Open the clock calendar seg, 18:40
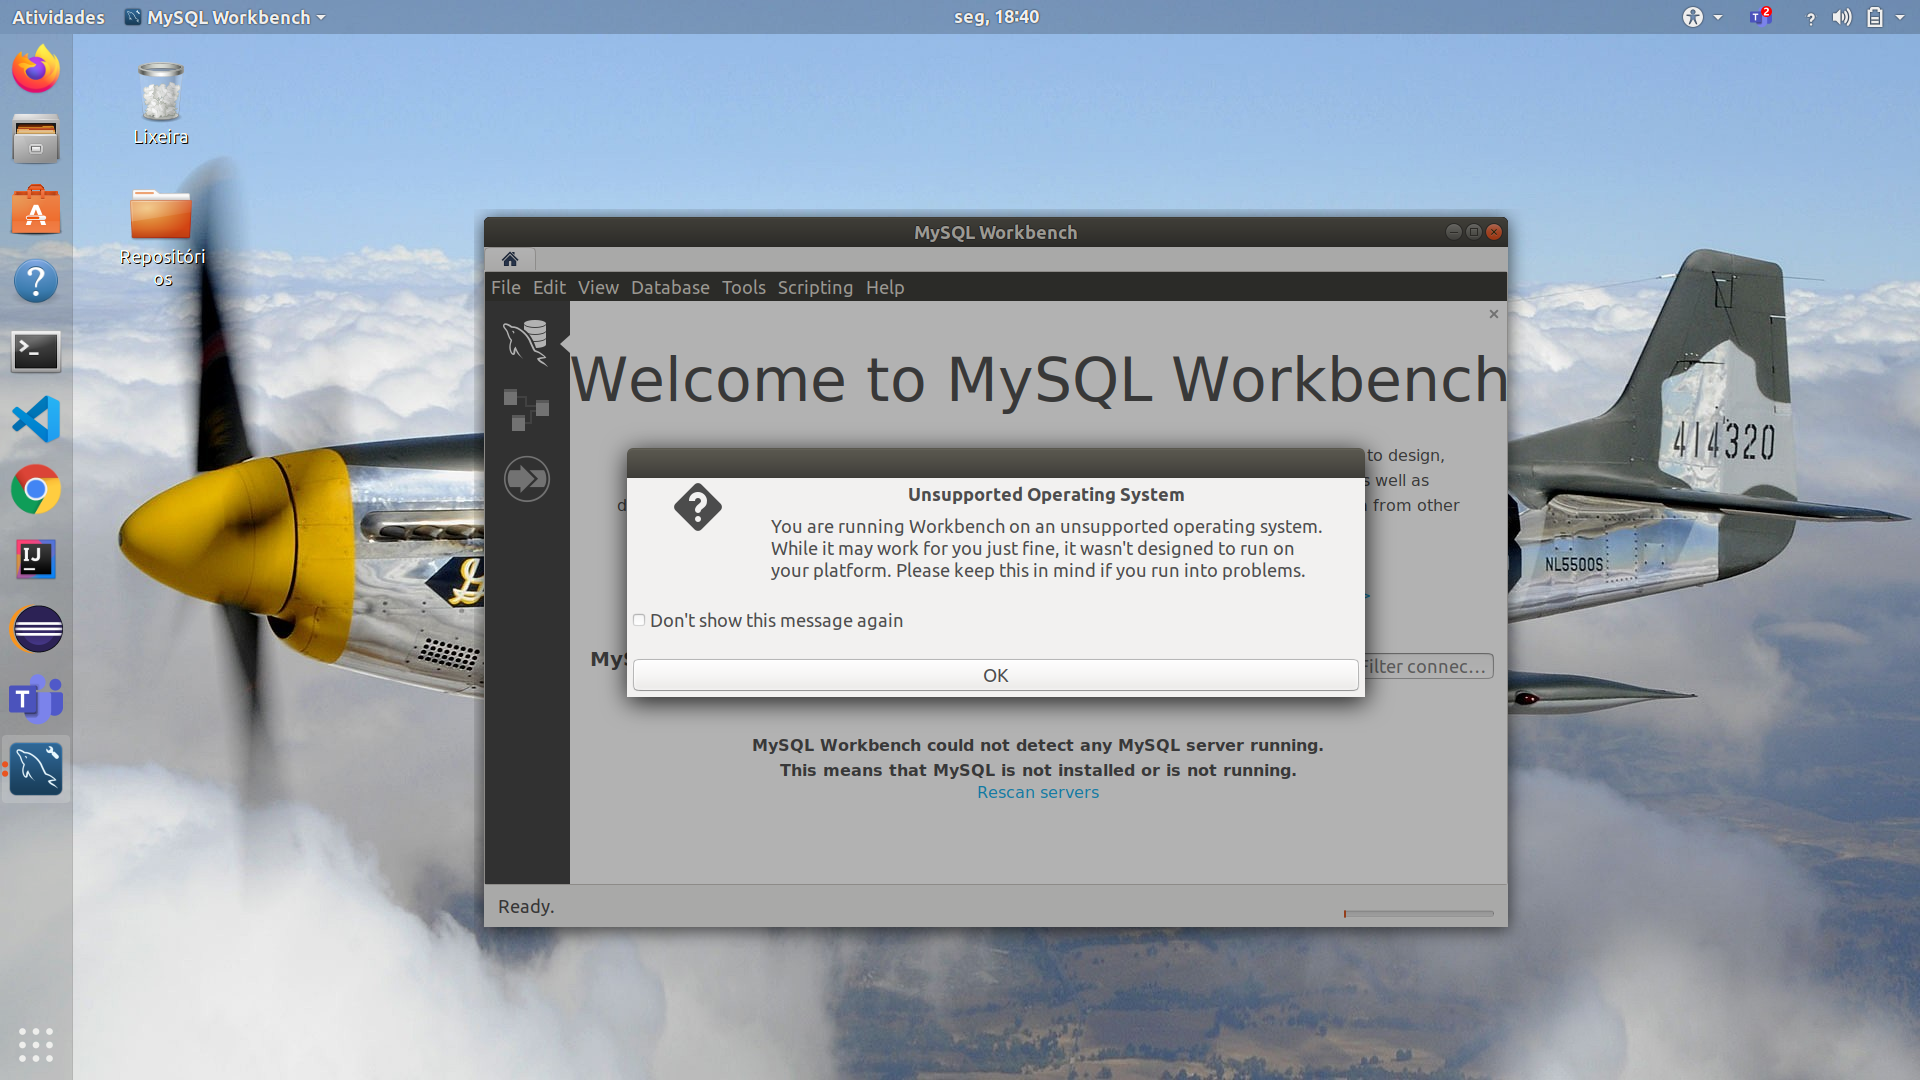The height and width of the screenshot is (1080, 1920). coord(996,17)
